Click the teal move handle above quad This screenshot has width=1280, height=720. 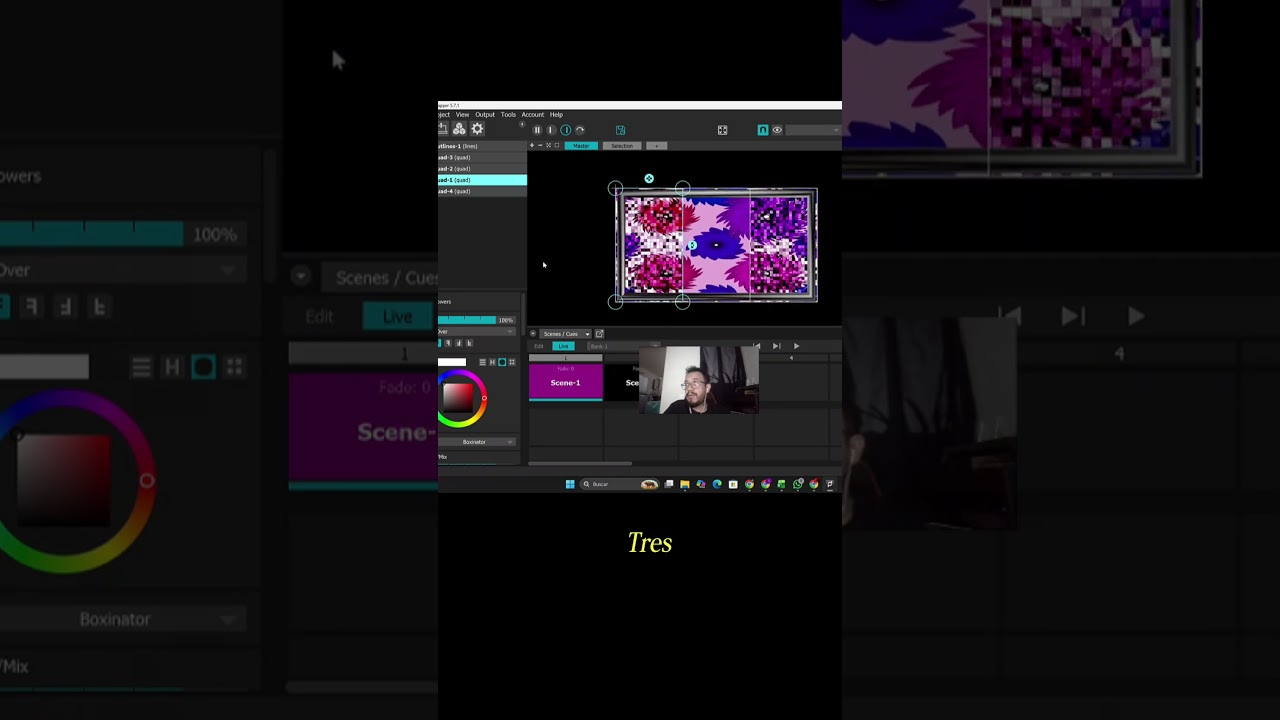pyautogui.click(x=649, y=179)
